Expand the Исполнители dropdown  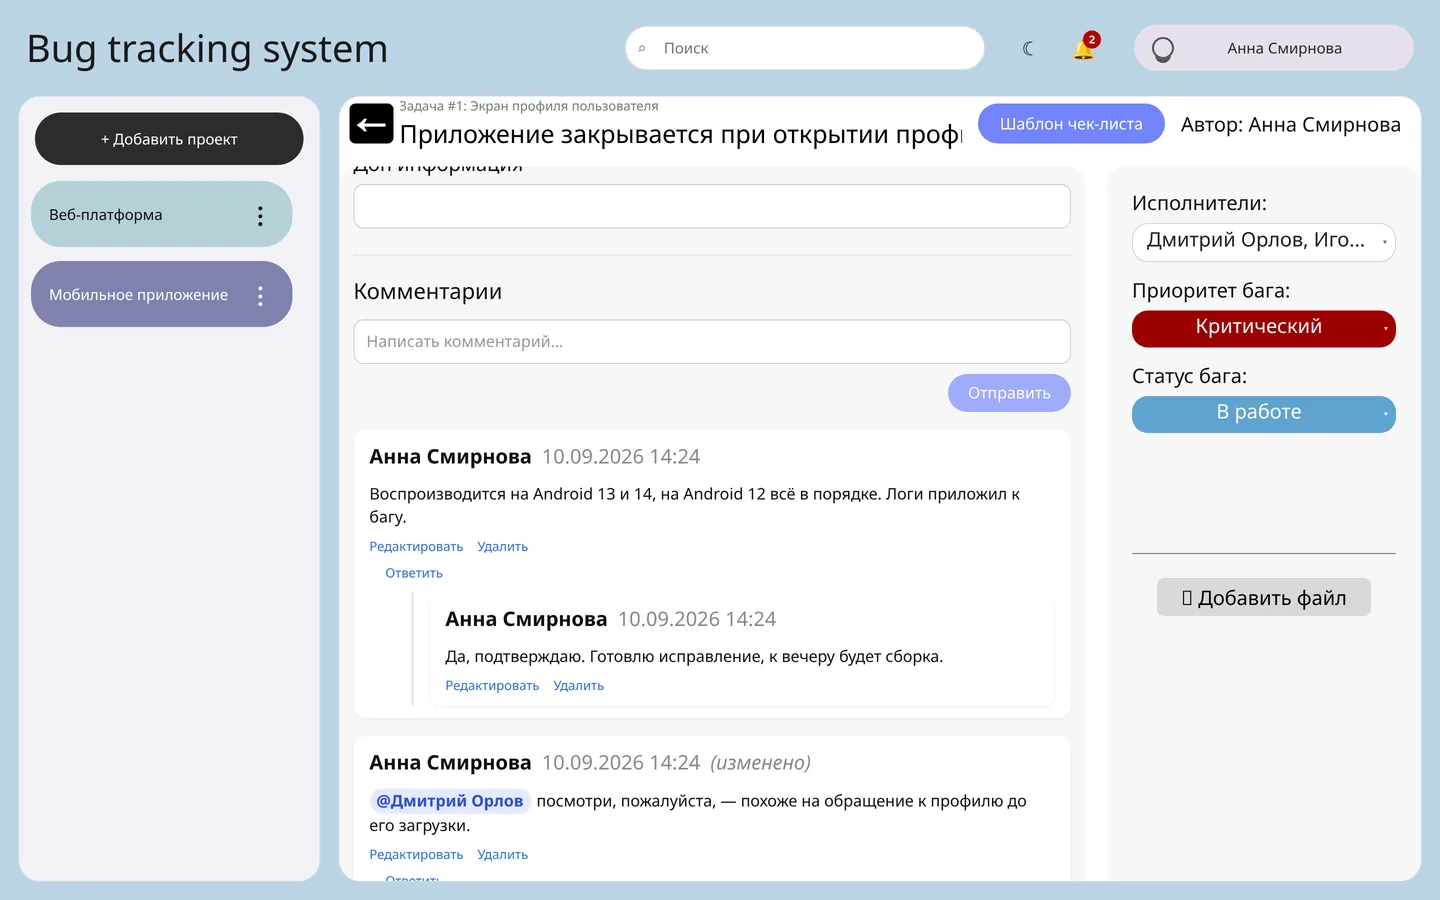(x=1263, y=242)
